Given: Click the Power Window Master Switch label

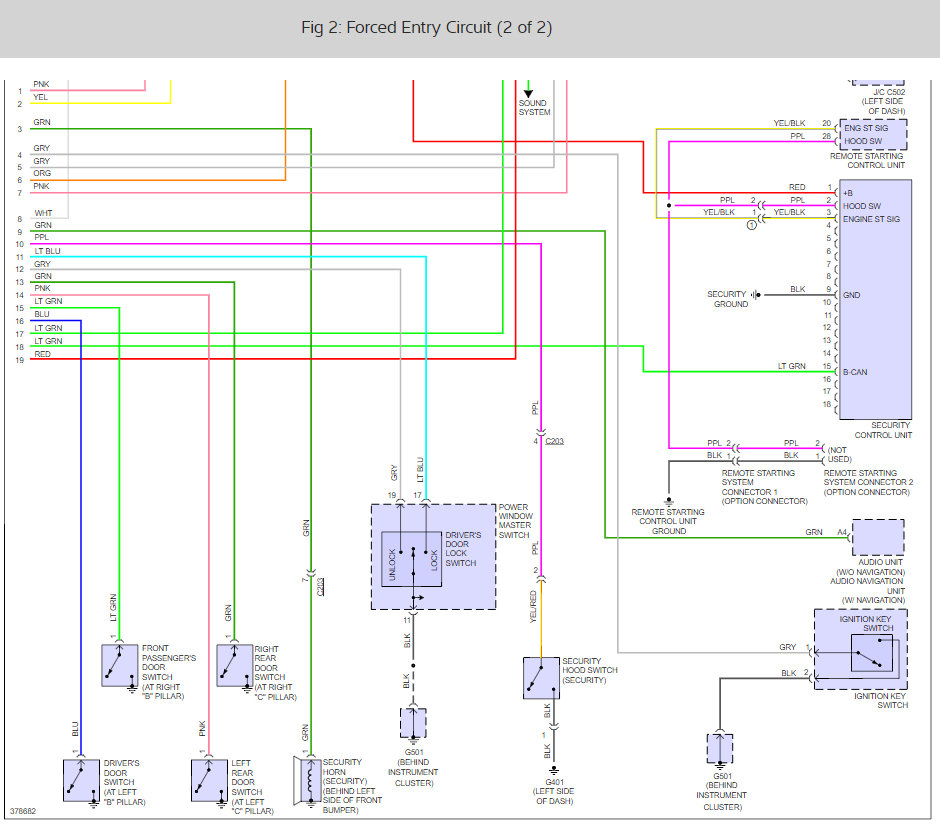Looking at the screenshot, I should [x=516, y=521].
